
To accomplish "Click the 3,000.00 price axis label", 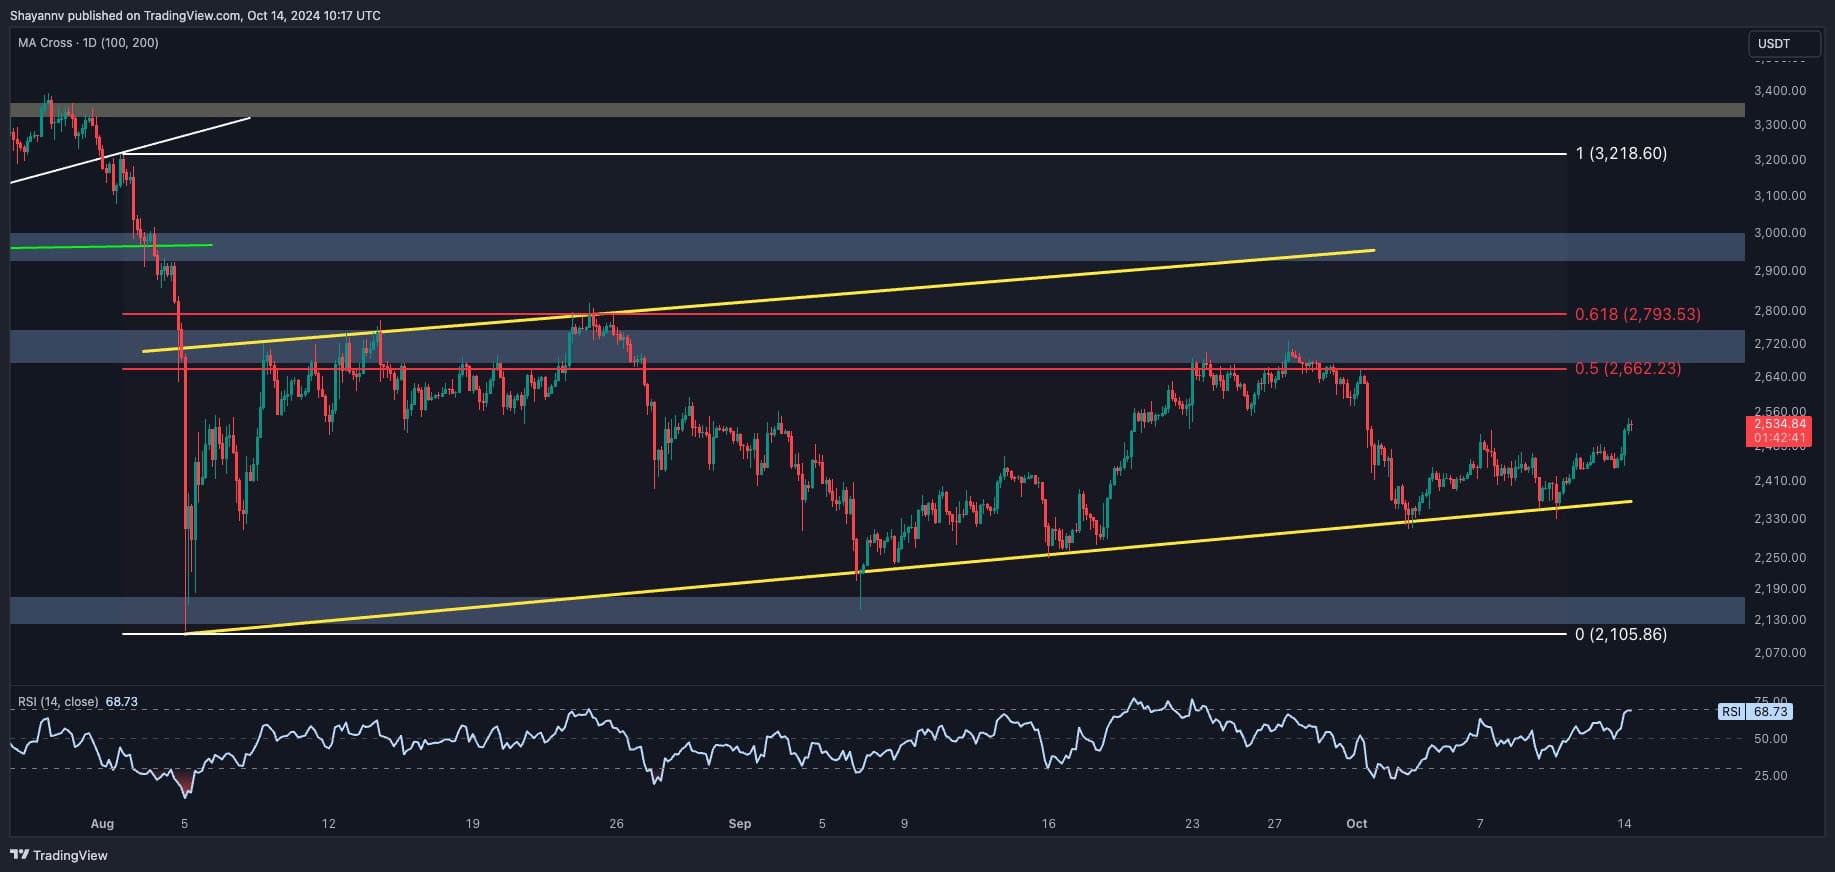I will pyautogui.click(x=1780, y=233).
